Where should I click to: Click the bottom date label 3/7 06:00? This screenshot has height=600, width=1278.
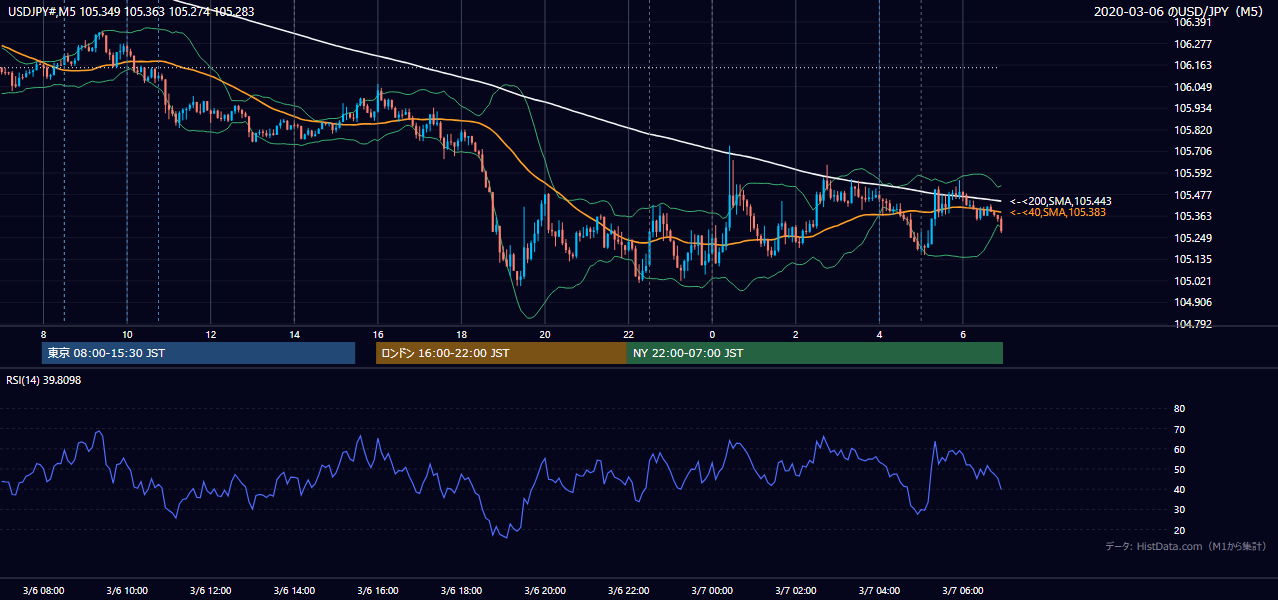pos(963,591)
